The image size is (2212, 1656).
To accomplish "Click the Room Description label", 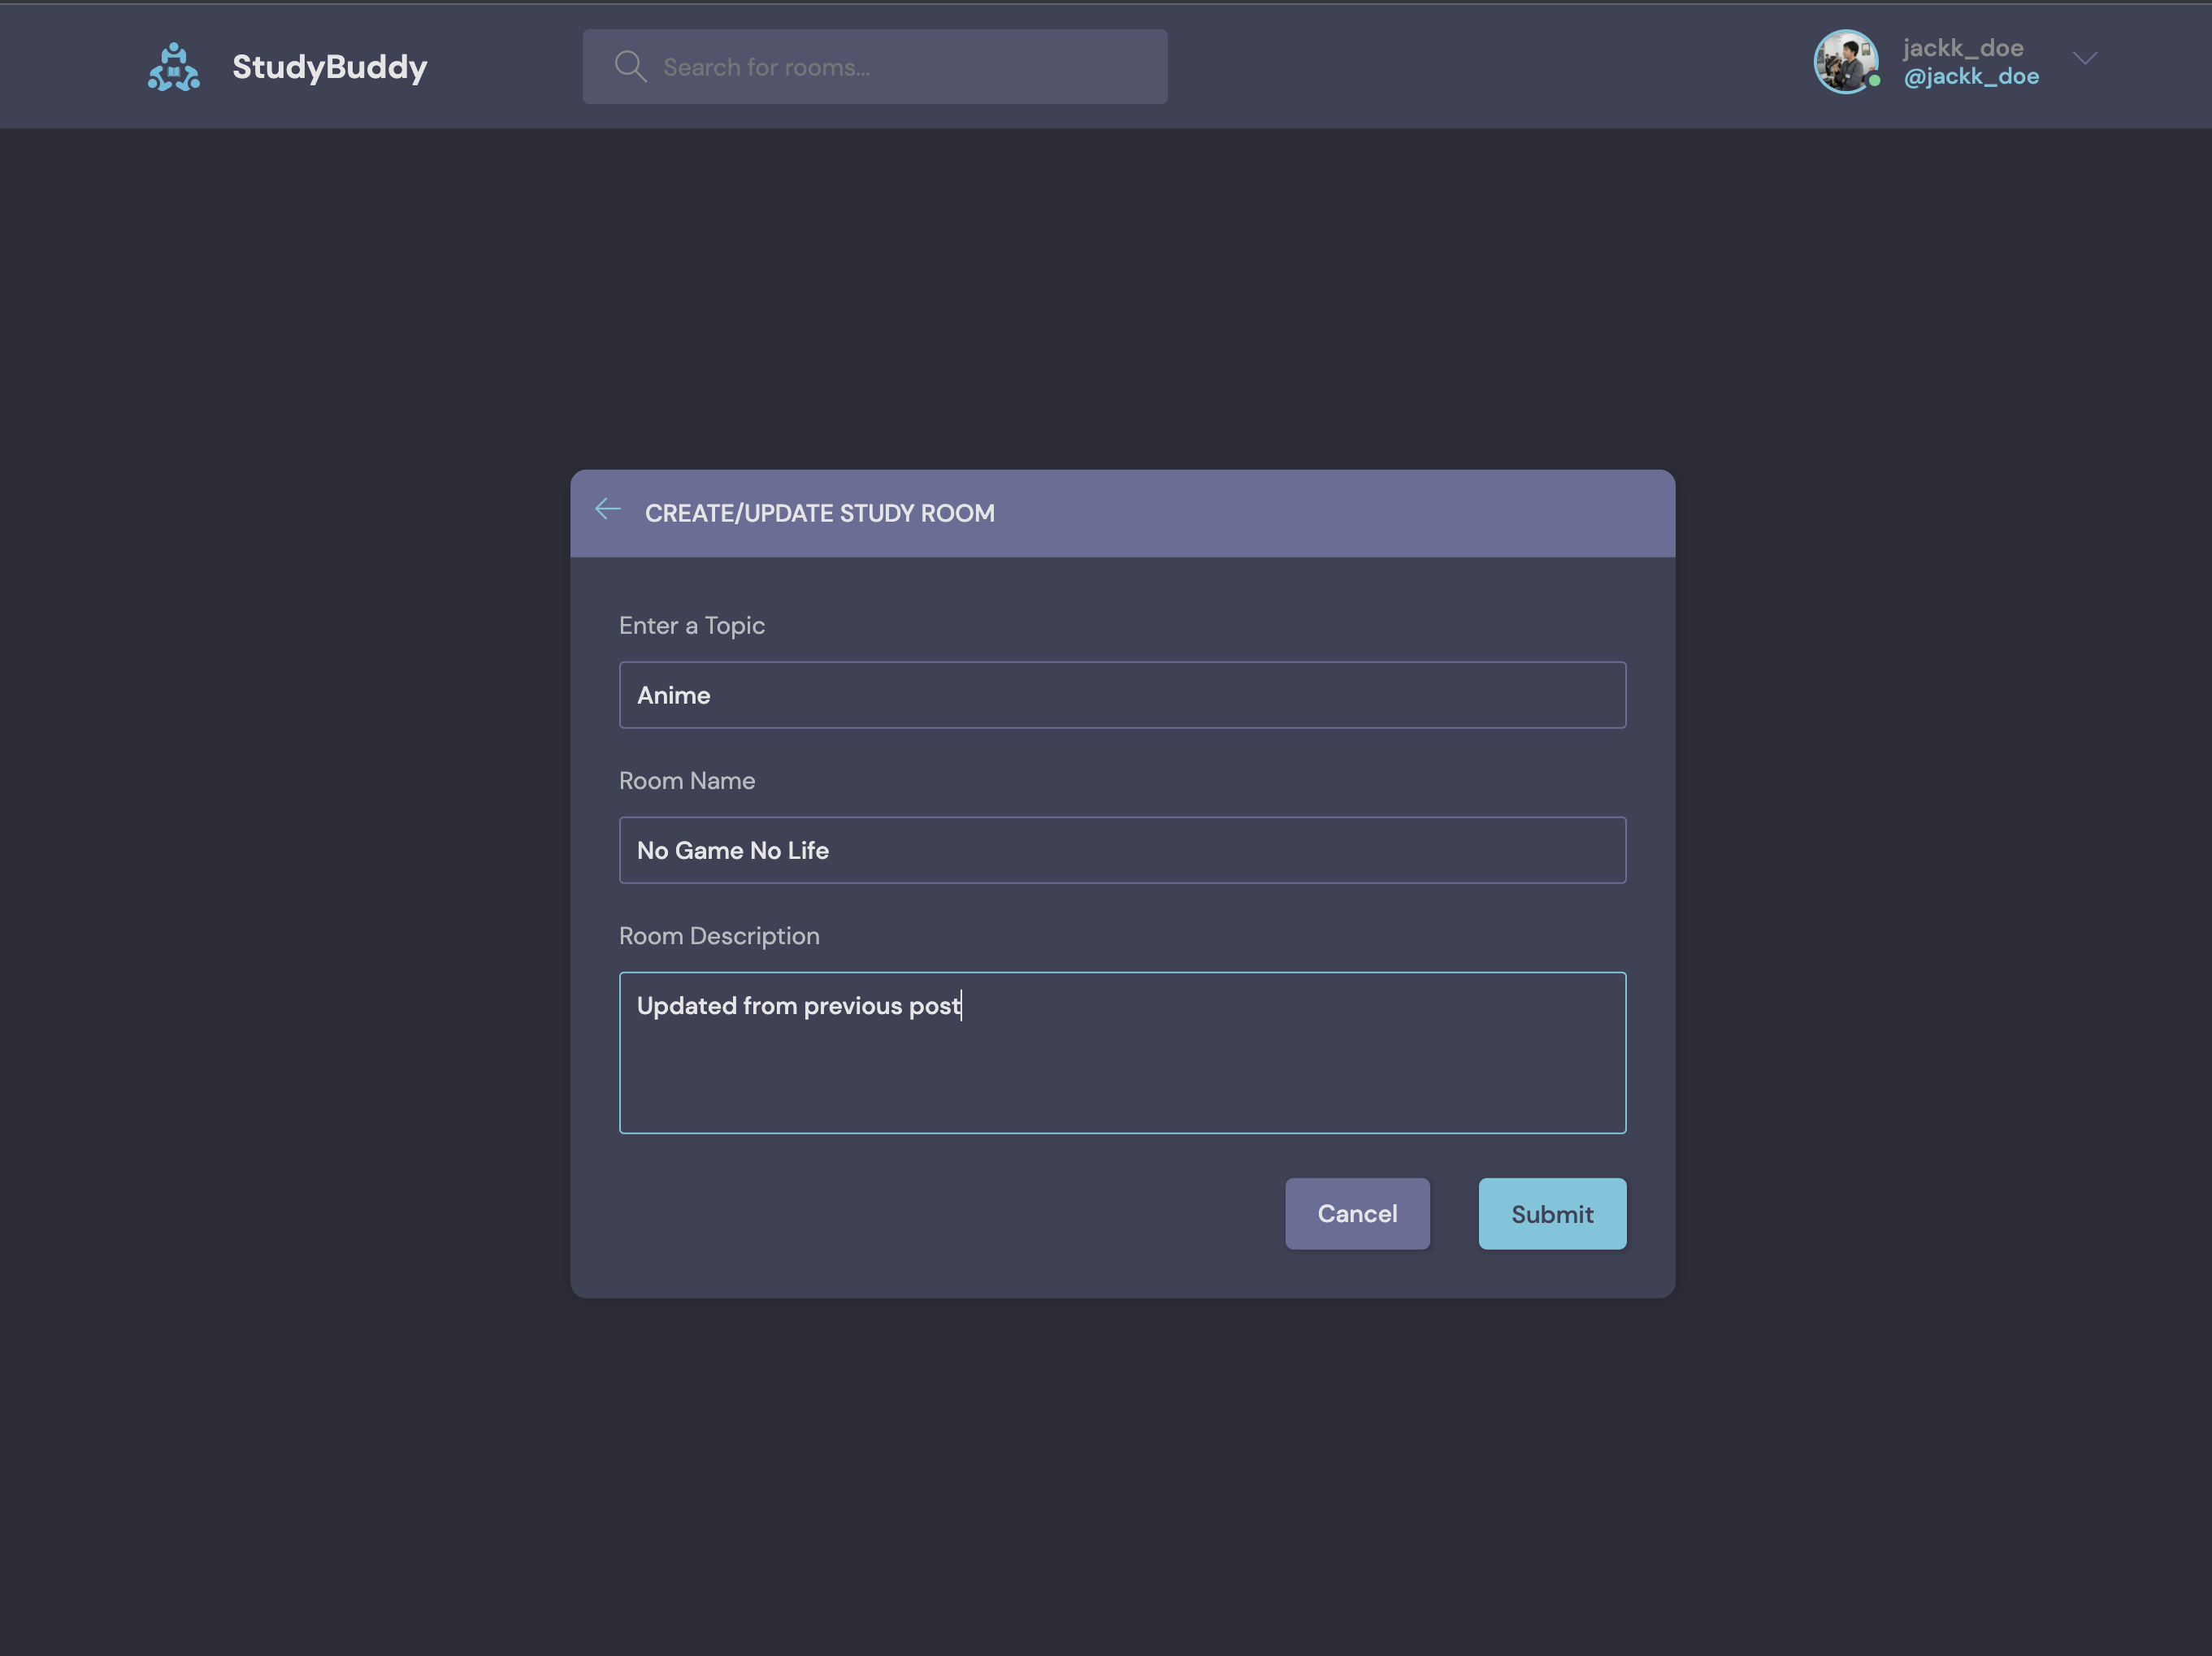I will pos(718,936).
